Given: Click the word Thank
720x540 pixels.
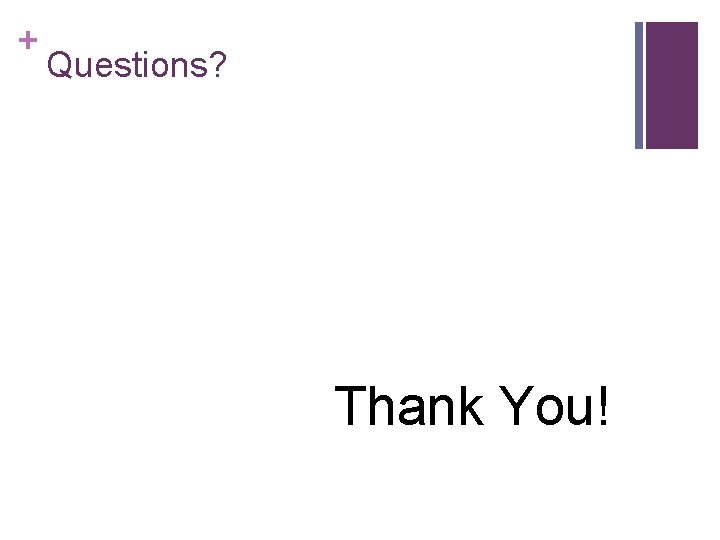Looking at the screenshot, I should click(x=409, y=406).
